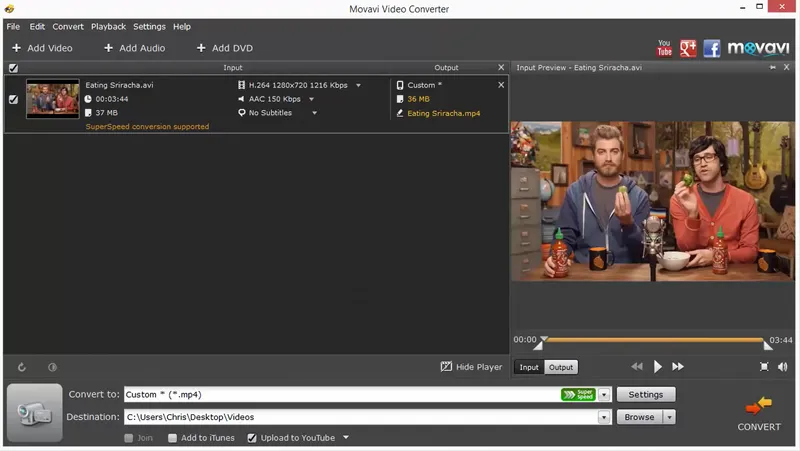Open the Convert to format dropdown arrow
The height and width of the screenshot is (451, 800).
point(604,394)
